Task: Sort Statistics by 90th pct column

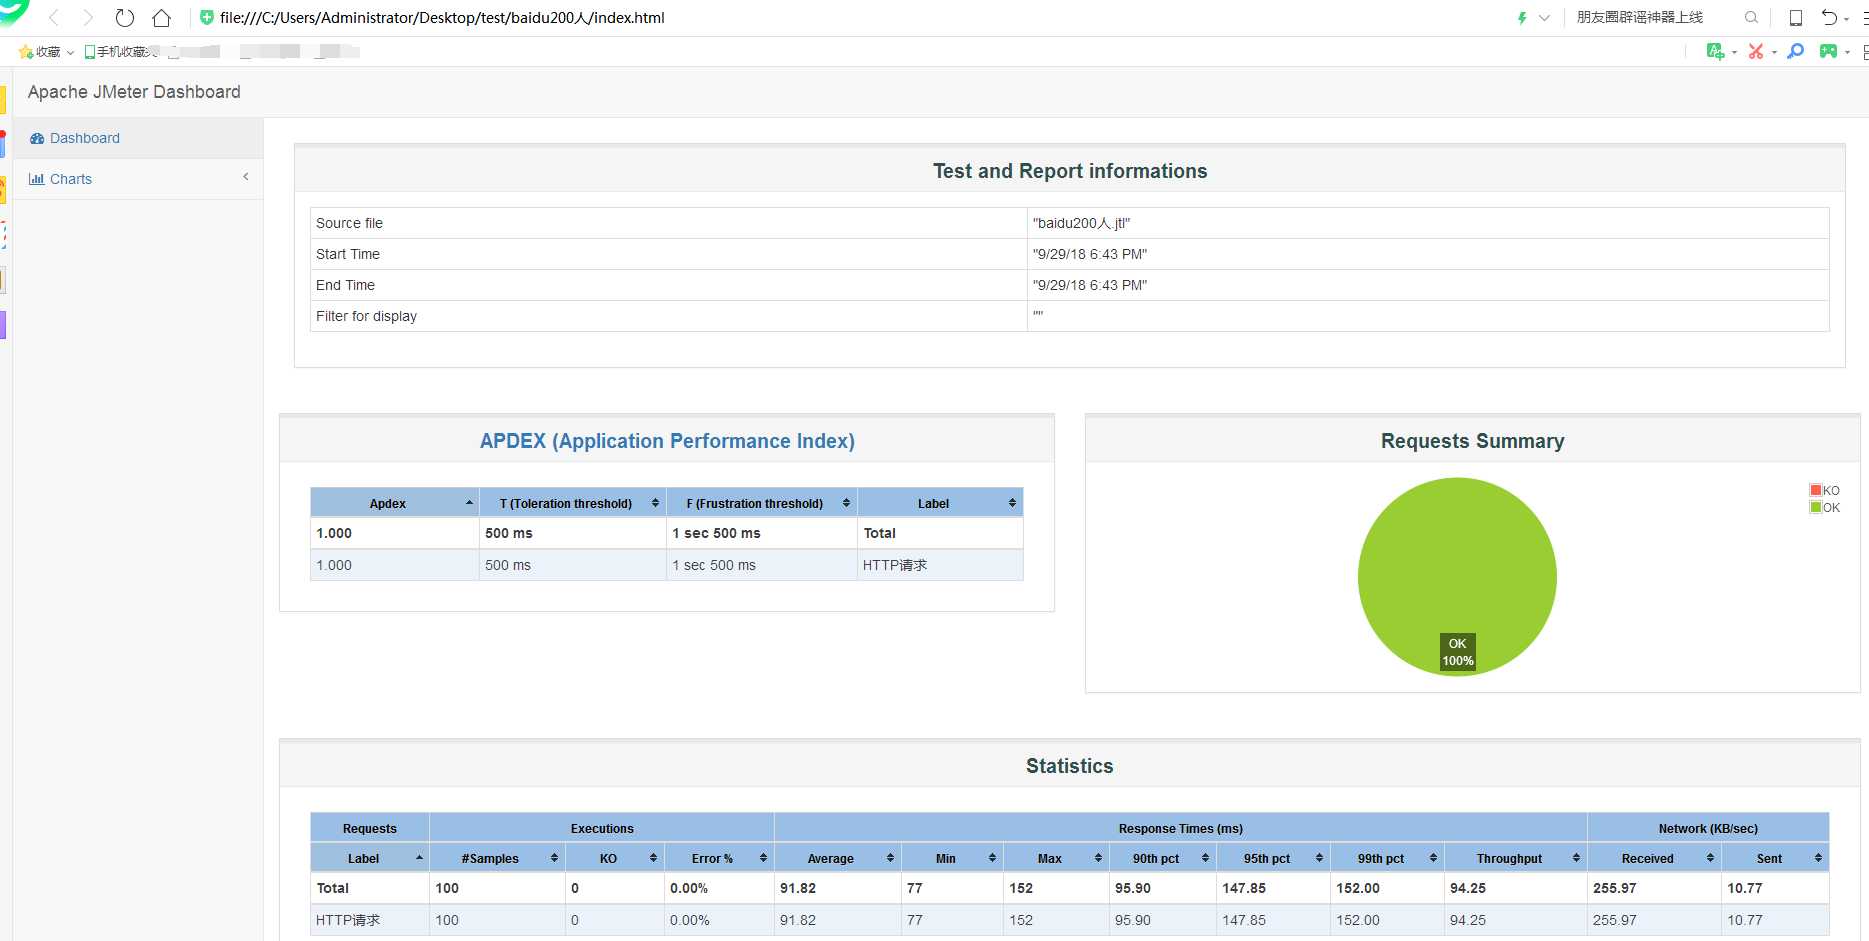Action: click(x=1163, y=858)
